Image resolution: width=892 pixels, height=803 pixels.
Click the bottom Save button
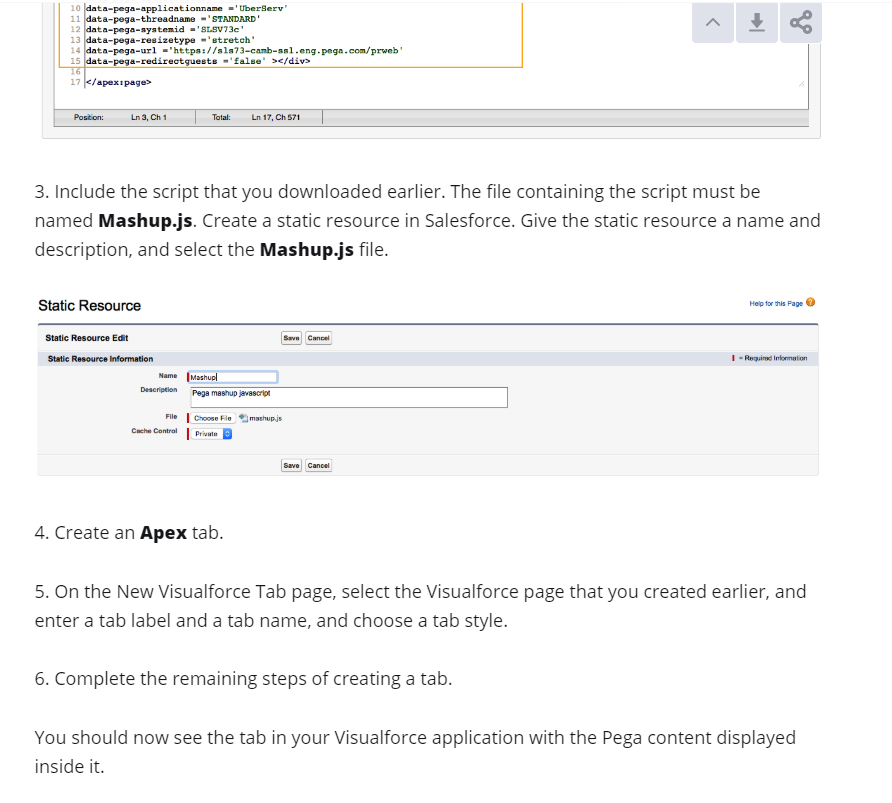point(291,465)
